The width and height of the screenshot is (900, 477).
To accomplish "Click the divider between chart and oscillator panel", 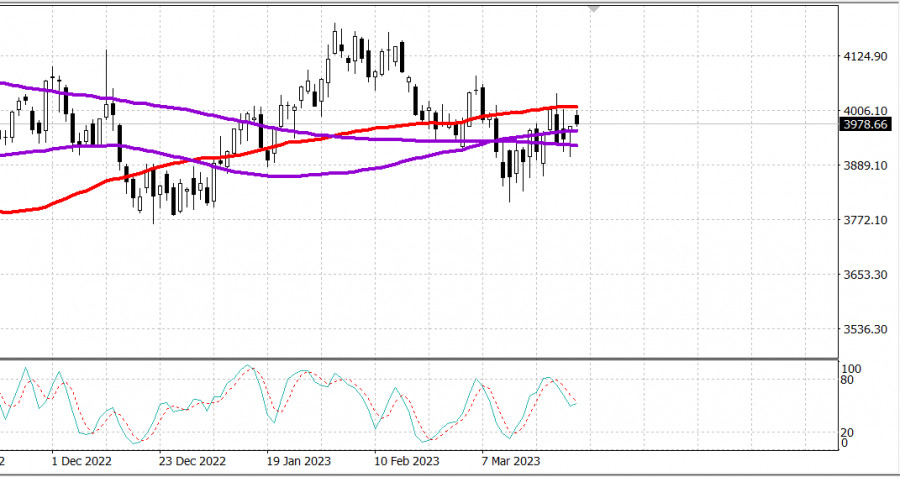I will (x=420, y=358).
